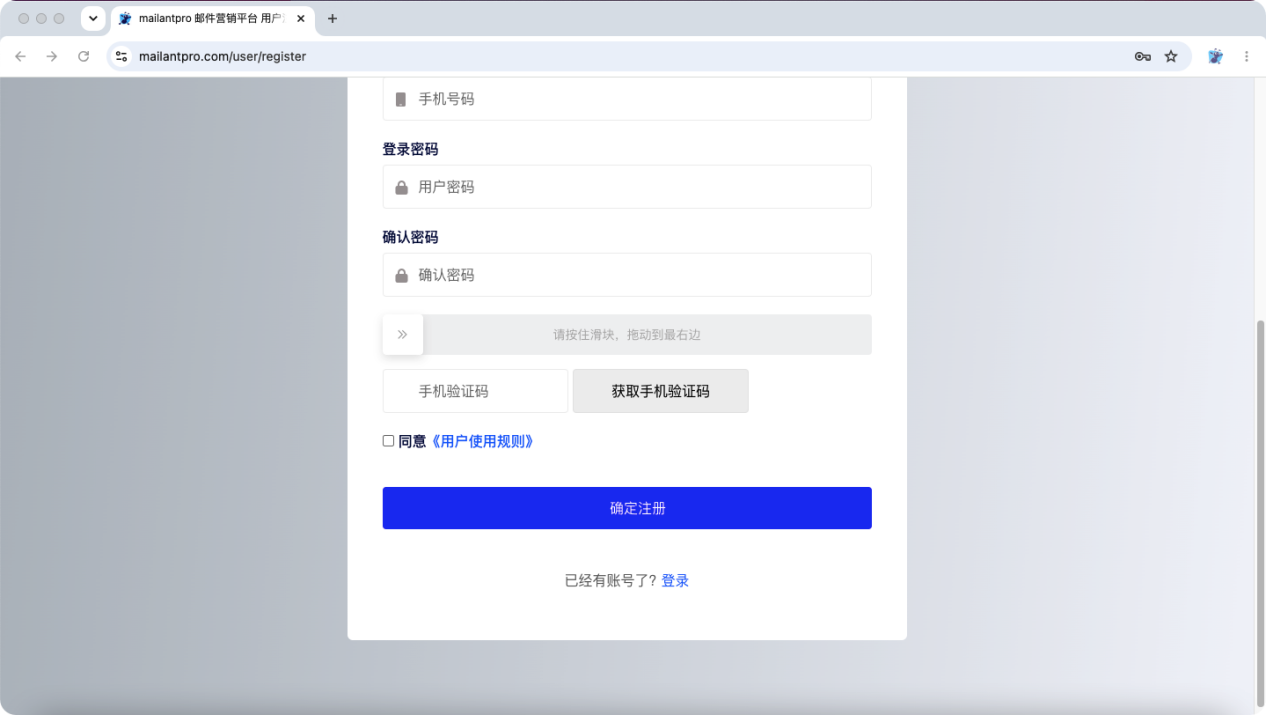
Task: Click the 确认密码 label heading
Action: click(x=410, y=237)
